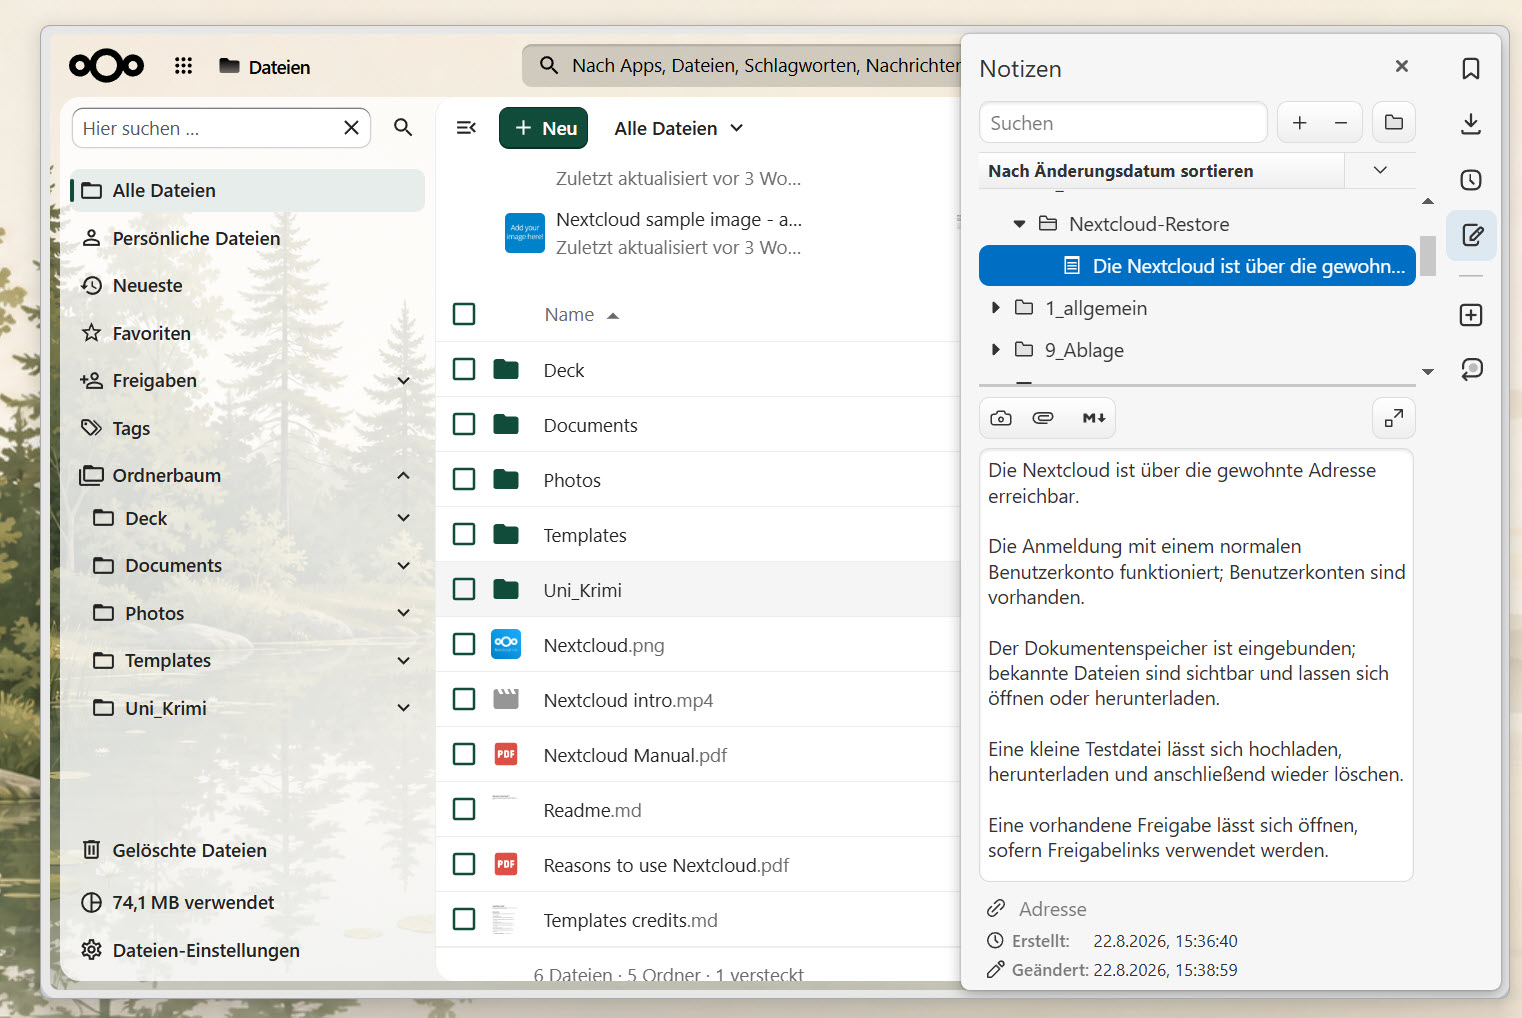Attach a file using the paperclip icon
Screen dimensions: 1522x1018
pyautogui.click(x=1043, y=418)
